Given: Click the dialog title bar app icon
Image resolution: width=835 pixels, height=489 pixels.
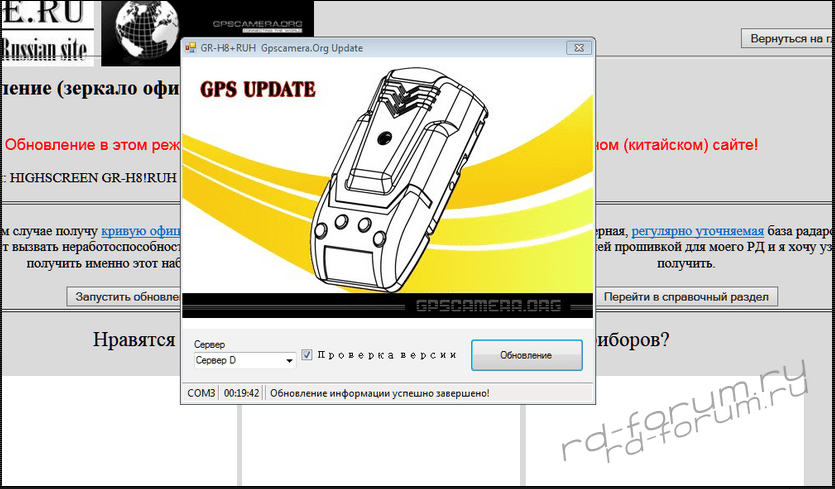Looking at the screenshot, I should click(x=190, y=48).
